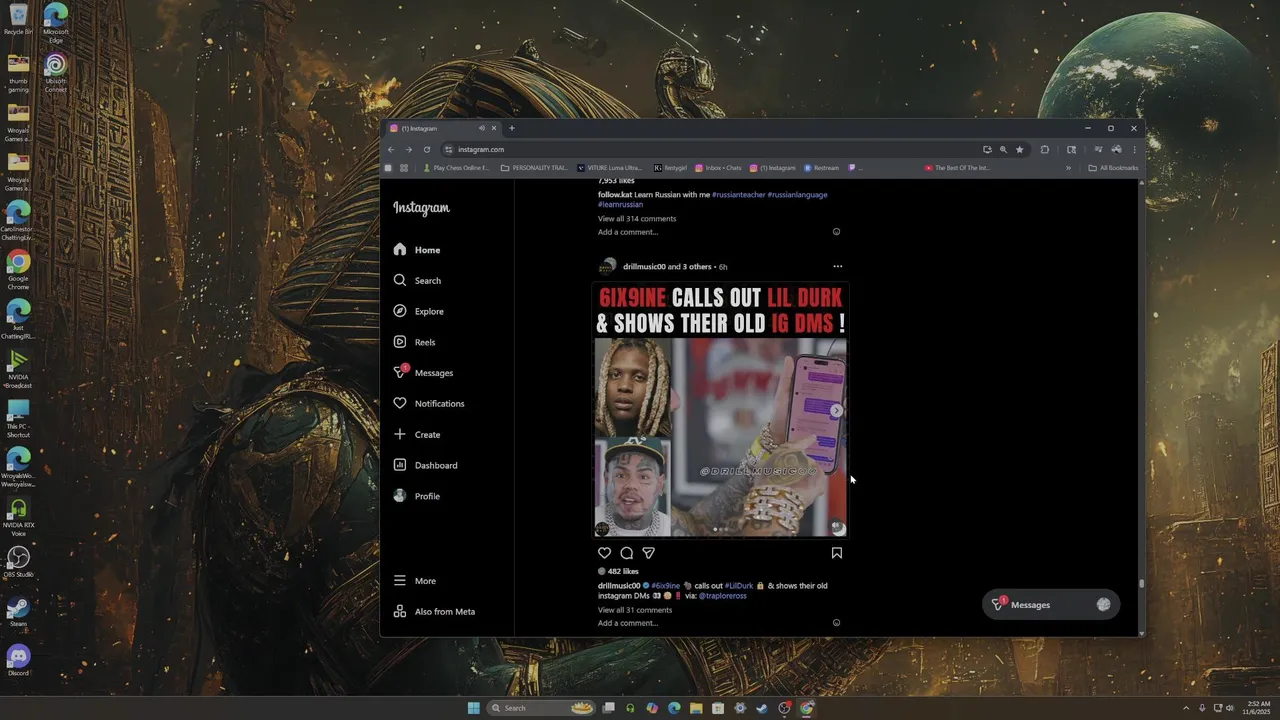Go to the Explore page

point(418,311)
